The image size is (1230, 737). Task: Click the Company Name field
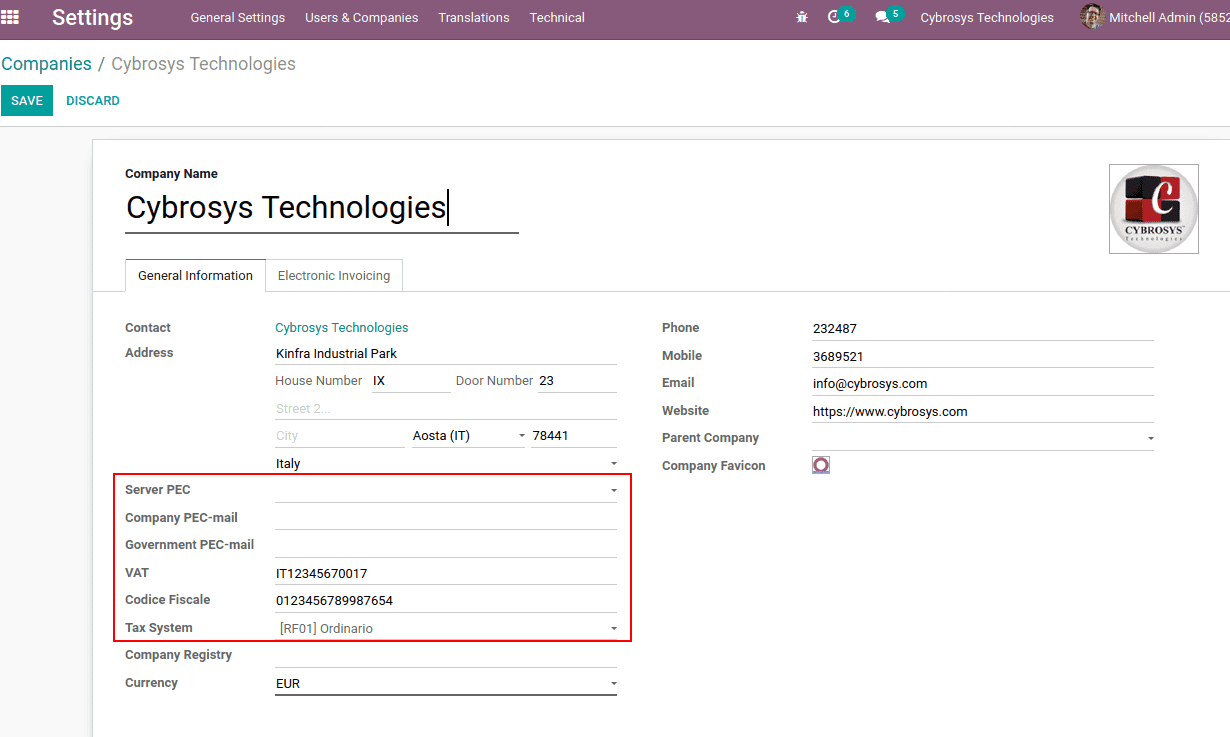322,208
